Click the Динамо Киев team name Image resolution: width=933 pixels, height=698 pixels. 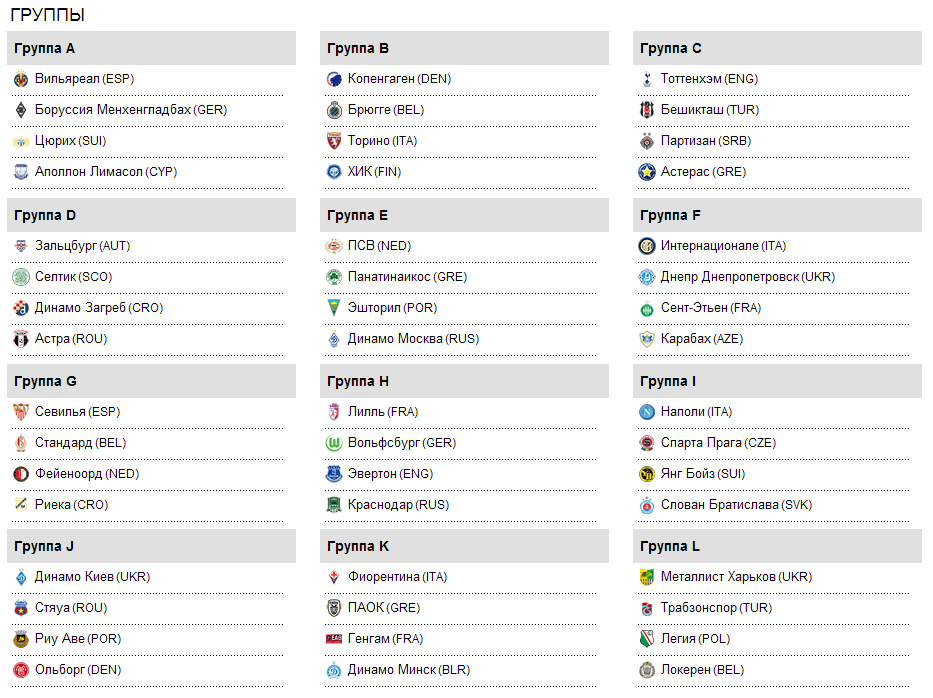tap(92, 577)
